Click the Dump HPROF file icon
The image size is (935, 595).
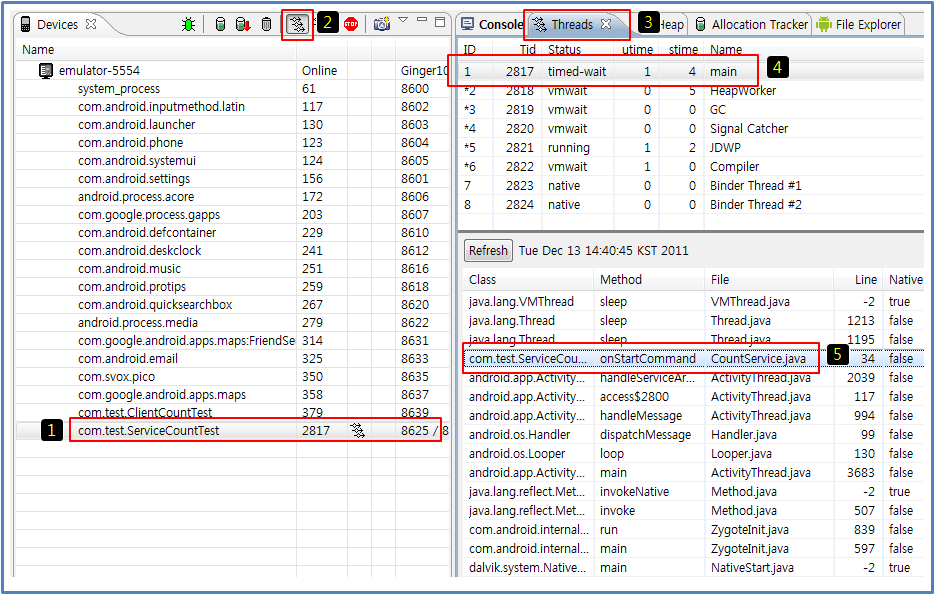pyautogui.click(x=243, y=24)
